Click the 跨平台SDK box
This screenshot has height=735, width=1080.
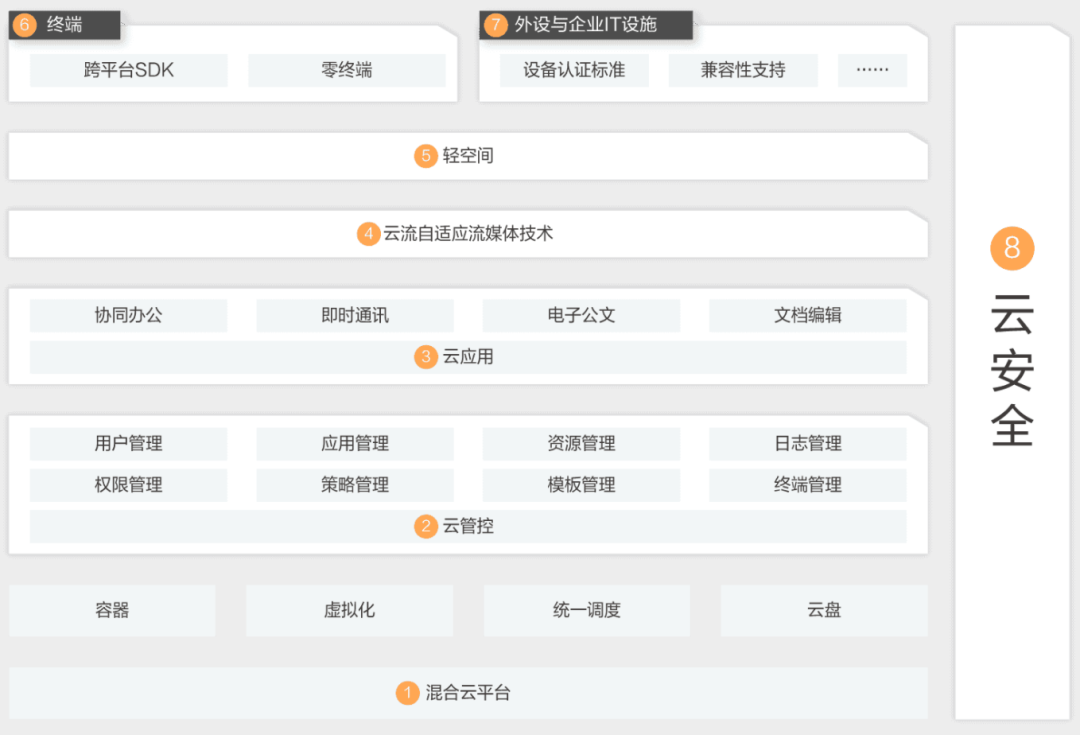pyautogui.click(x=129, y=70)
